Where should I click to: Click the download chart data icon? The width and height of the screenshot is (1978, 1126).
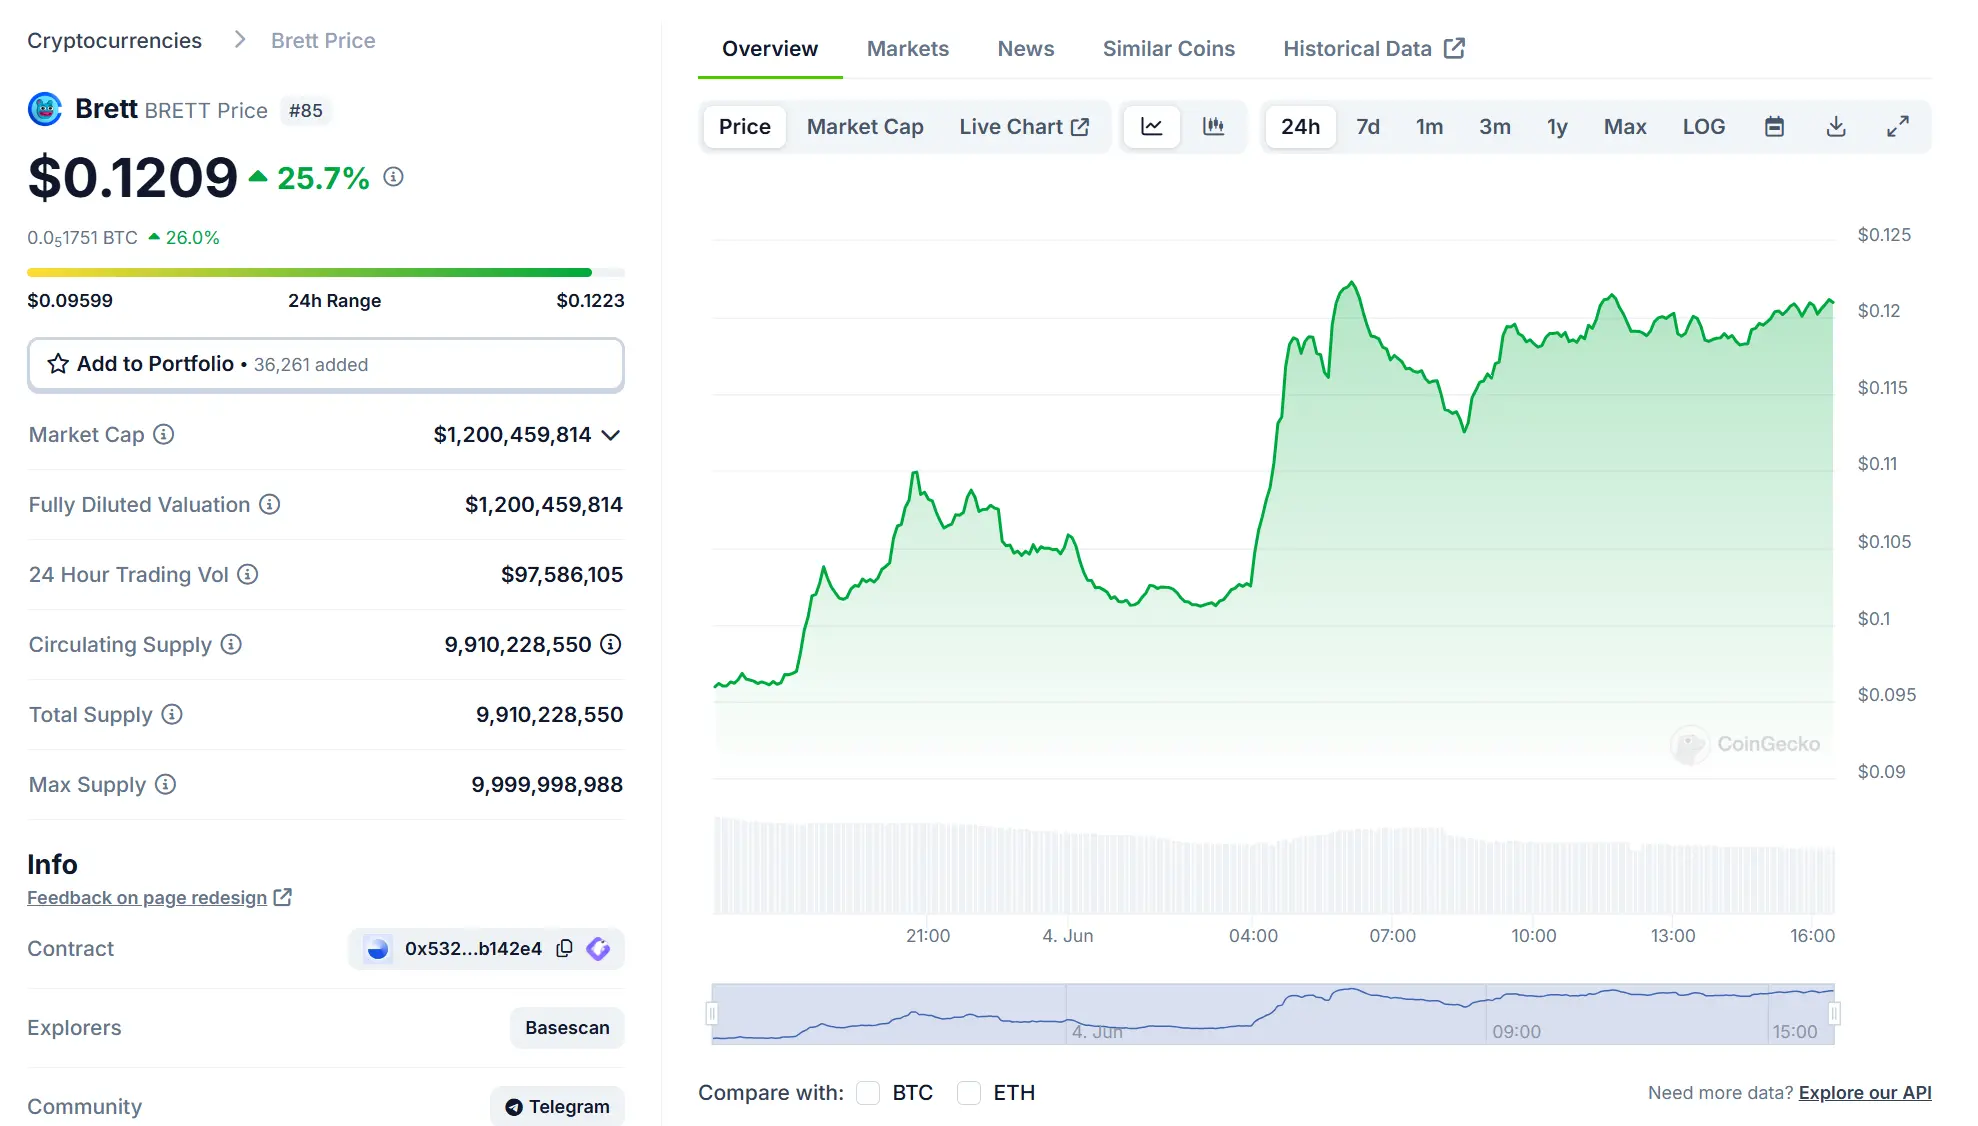pos(1836,126)
